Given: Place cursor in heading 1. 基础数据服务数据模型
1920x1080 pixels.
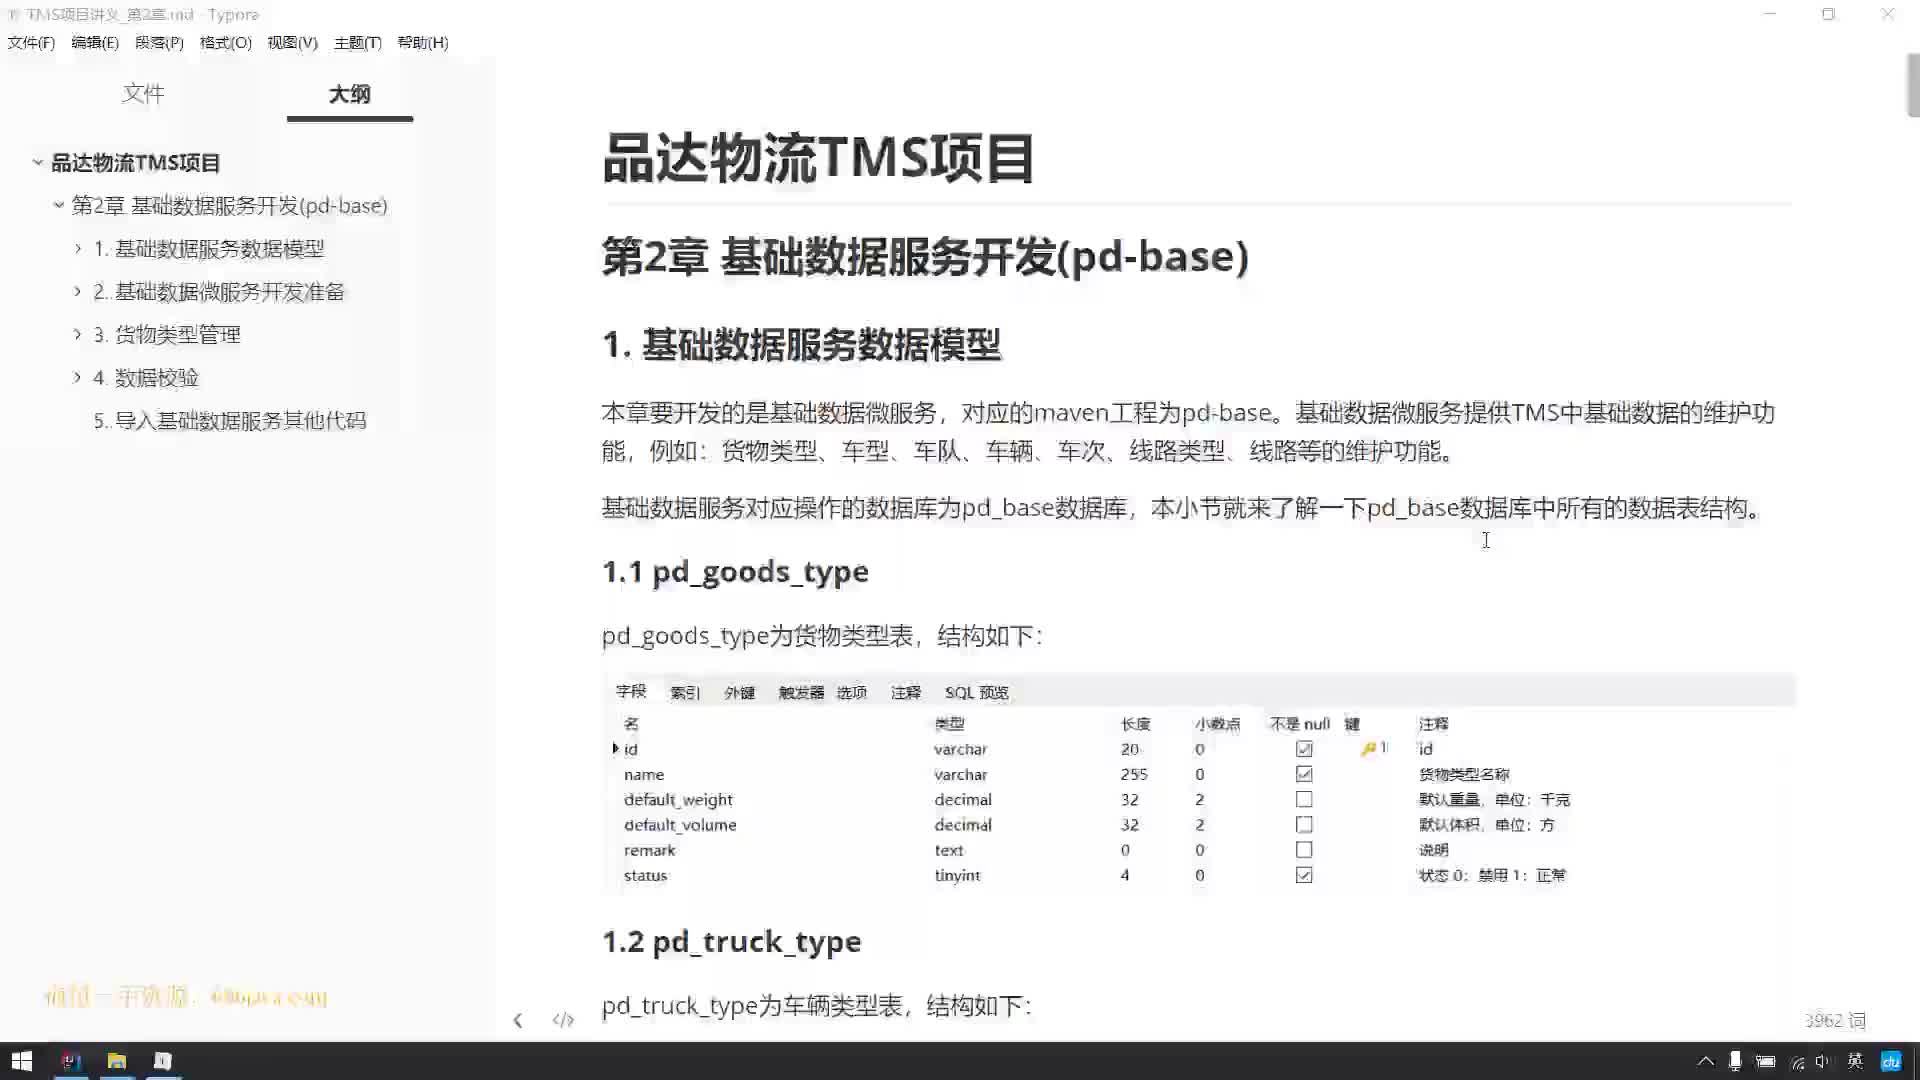Looking at the screenshot, I should pyautogui.click(x=801, y=344).
